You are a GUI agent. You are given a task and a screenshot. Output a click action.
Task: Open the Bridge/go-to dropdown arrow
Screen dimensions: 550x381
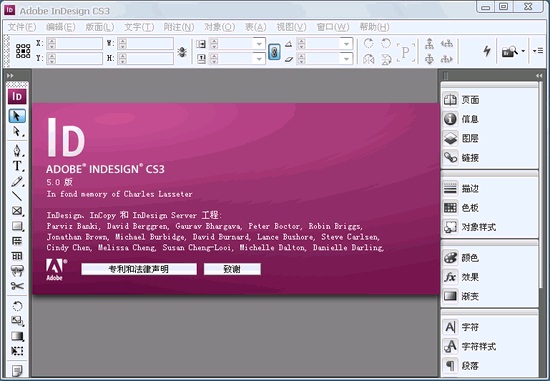523,51
